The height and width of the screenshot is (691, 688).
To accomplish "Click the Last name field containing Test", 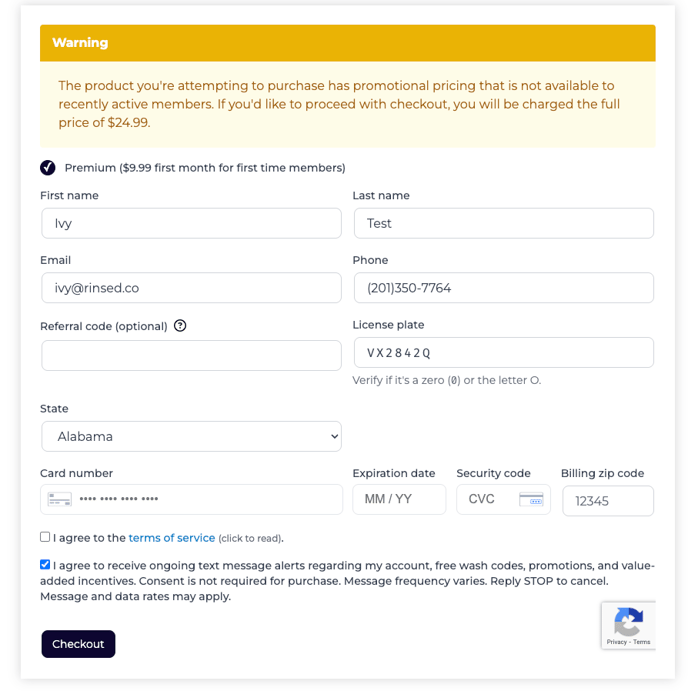I will pyautogui.click(x=503, y=223).
